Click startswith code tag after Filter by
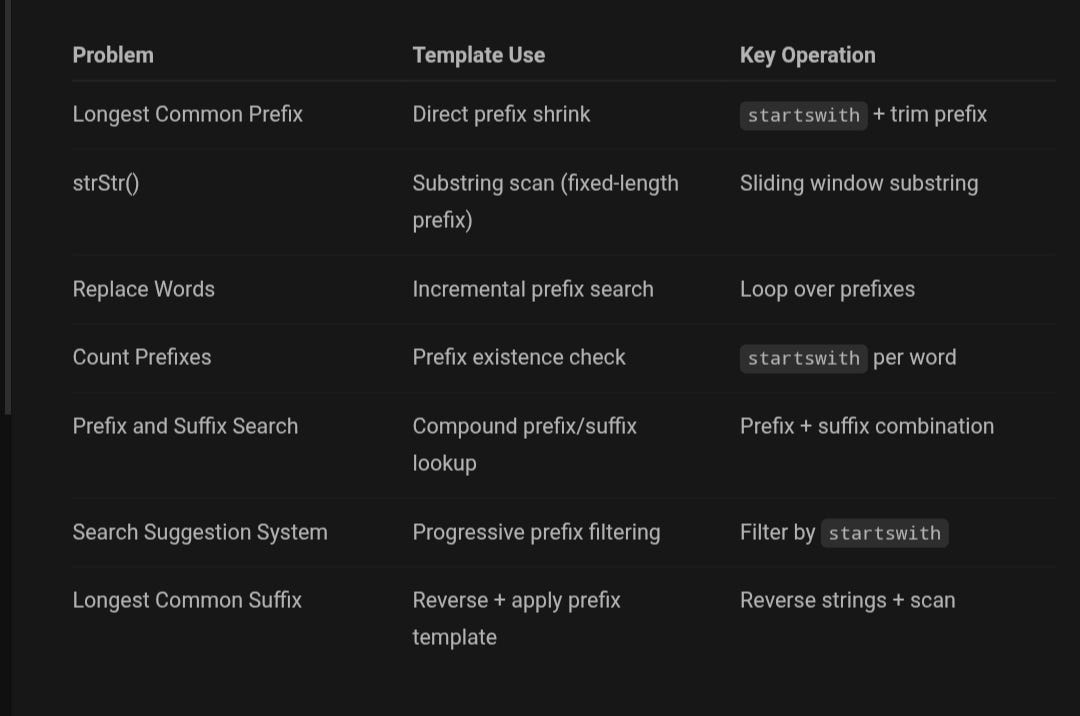The height and width of the screenshot is (716, 1080). [x=884, y=533]
